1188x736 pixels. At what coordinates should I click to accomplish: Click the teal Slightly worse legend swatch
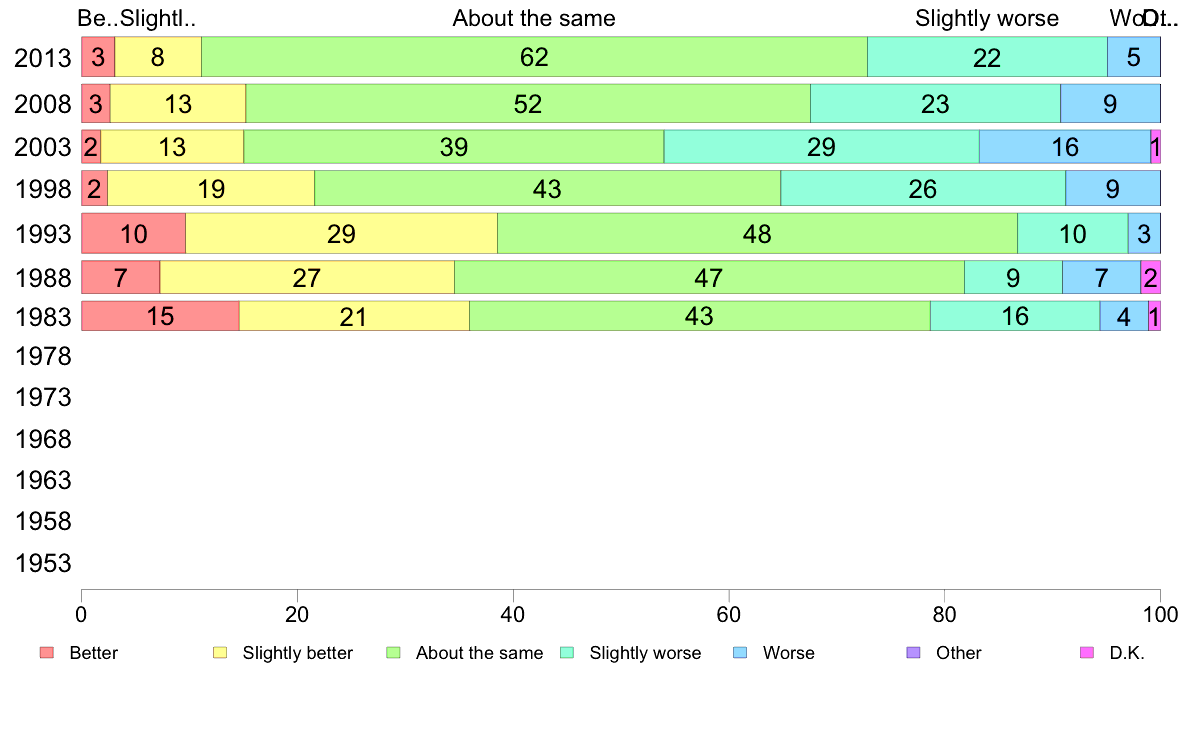point(567,653)
